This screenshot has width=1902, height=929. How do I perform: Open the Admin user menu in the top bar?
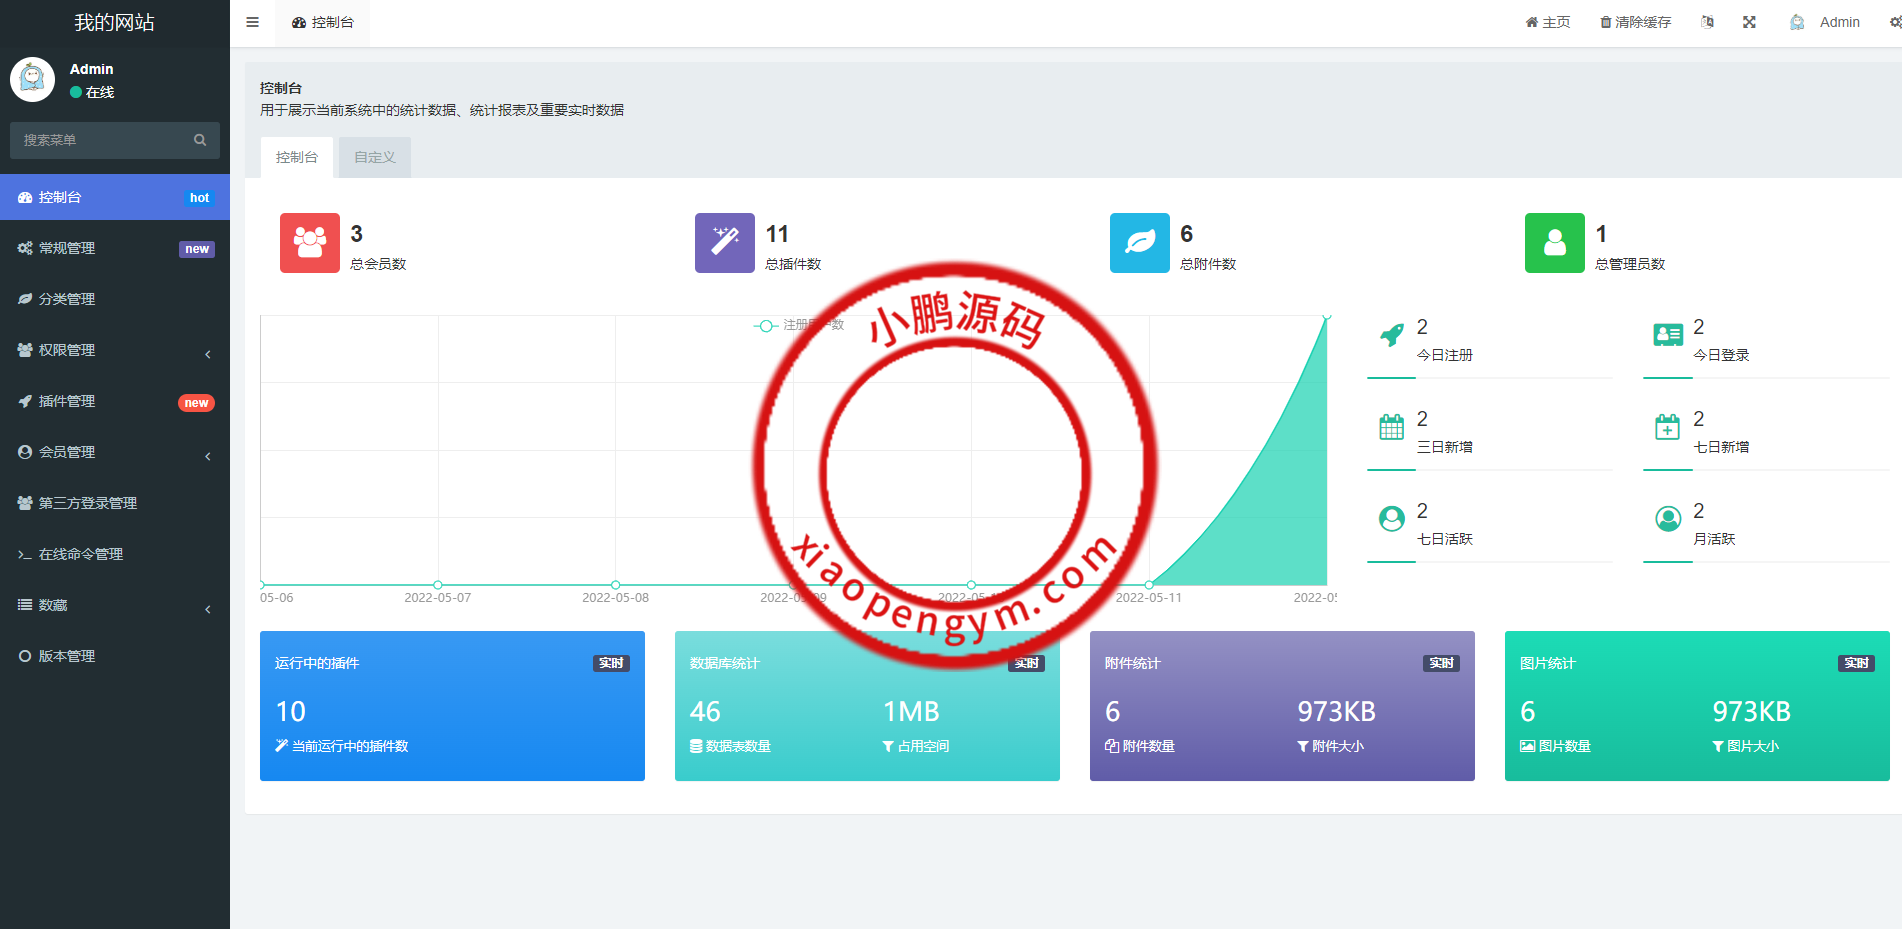click(x=1825, y=22)
